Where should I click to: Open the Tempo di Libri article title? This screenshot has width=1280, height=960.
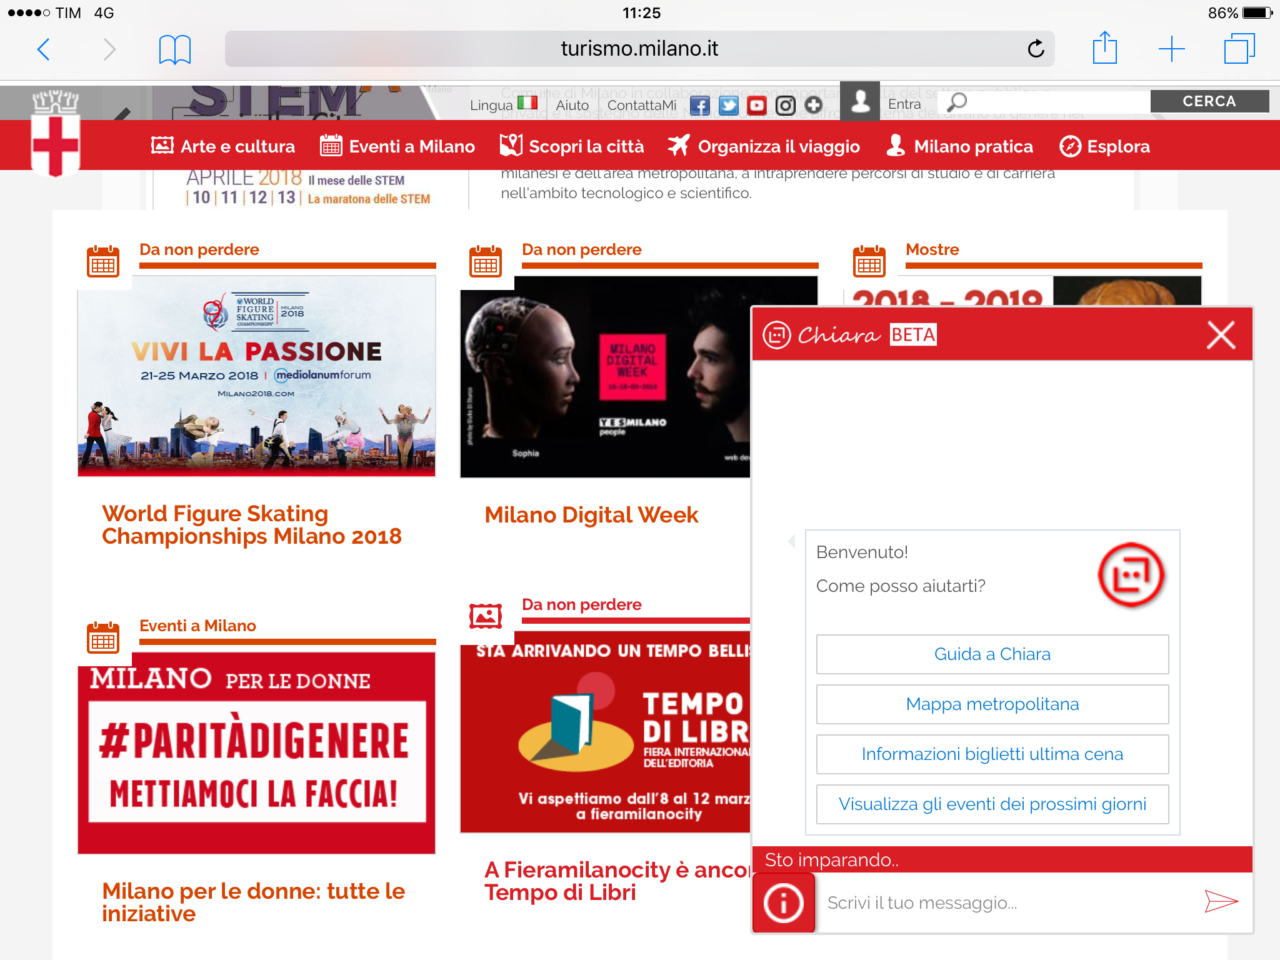pyautogui.click(x=617, y=881)
